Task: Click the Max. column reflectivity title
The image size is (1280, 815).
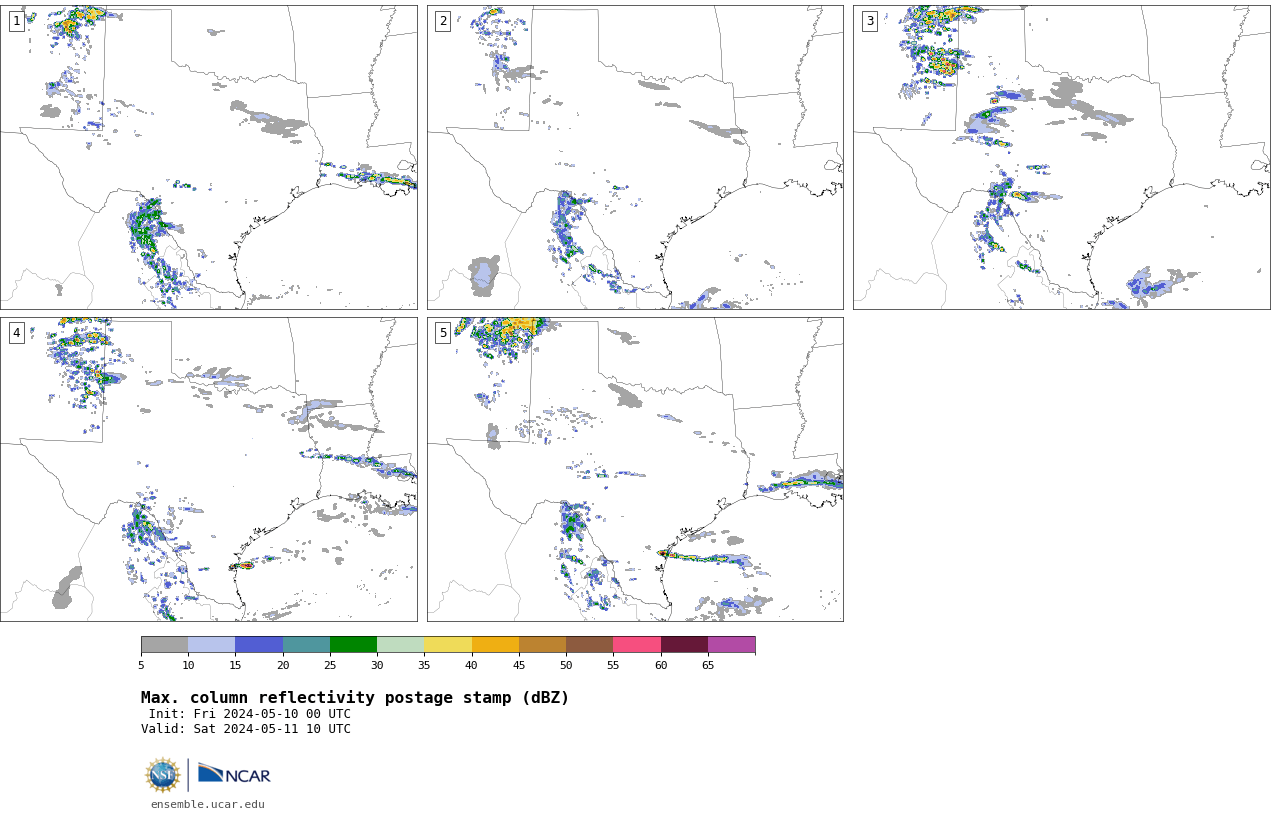Action: point(355,698)
